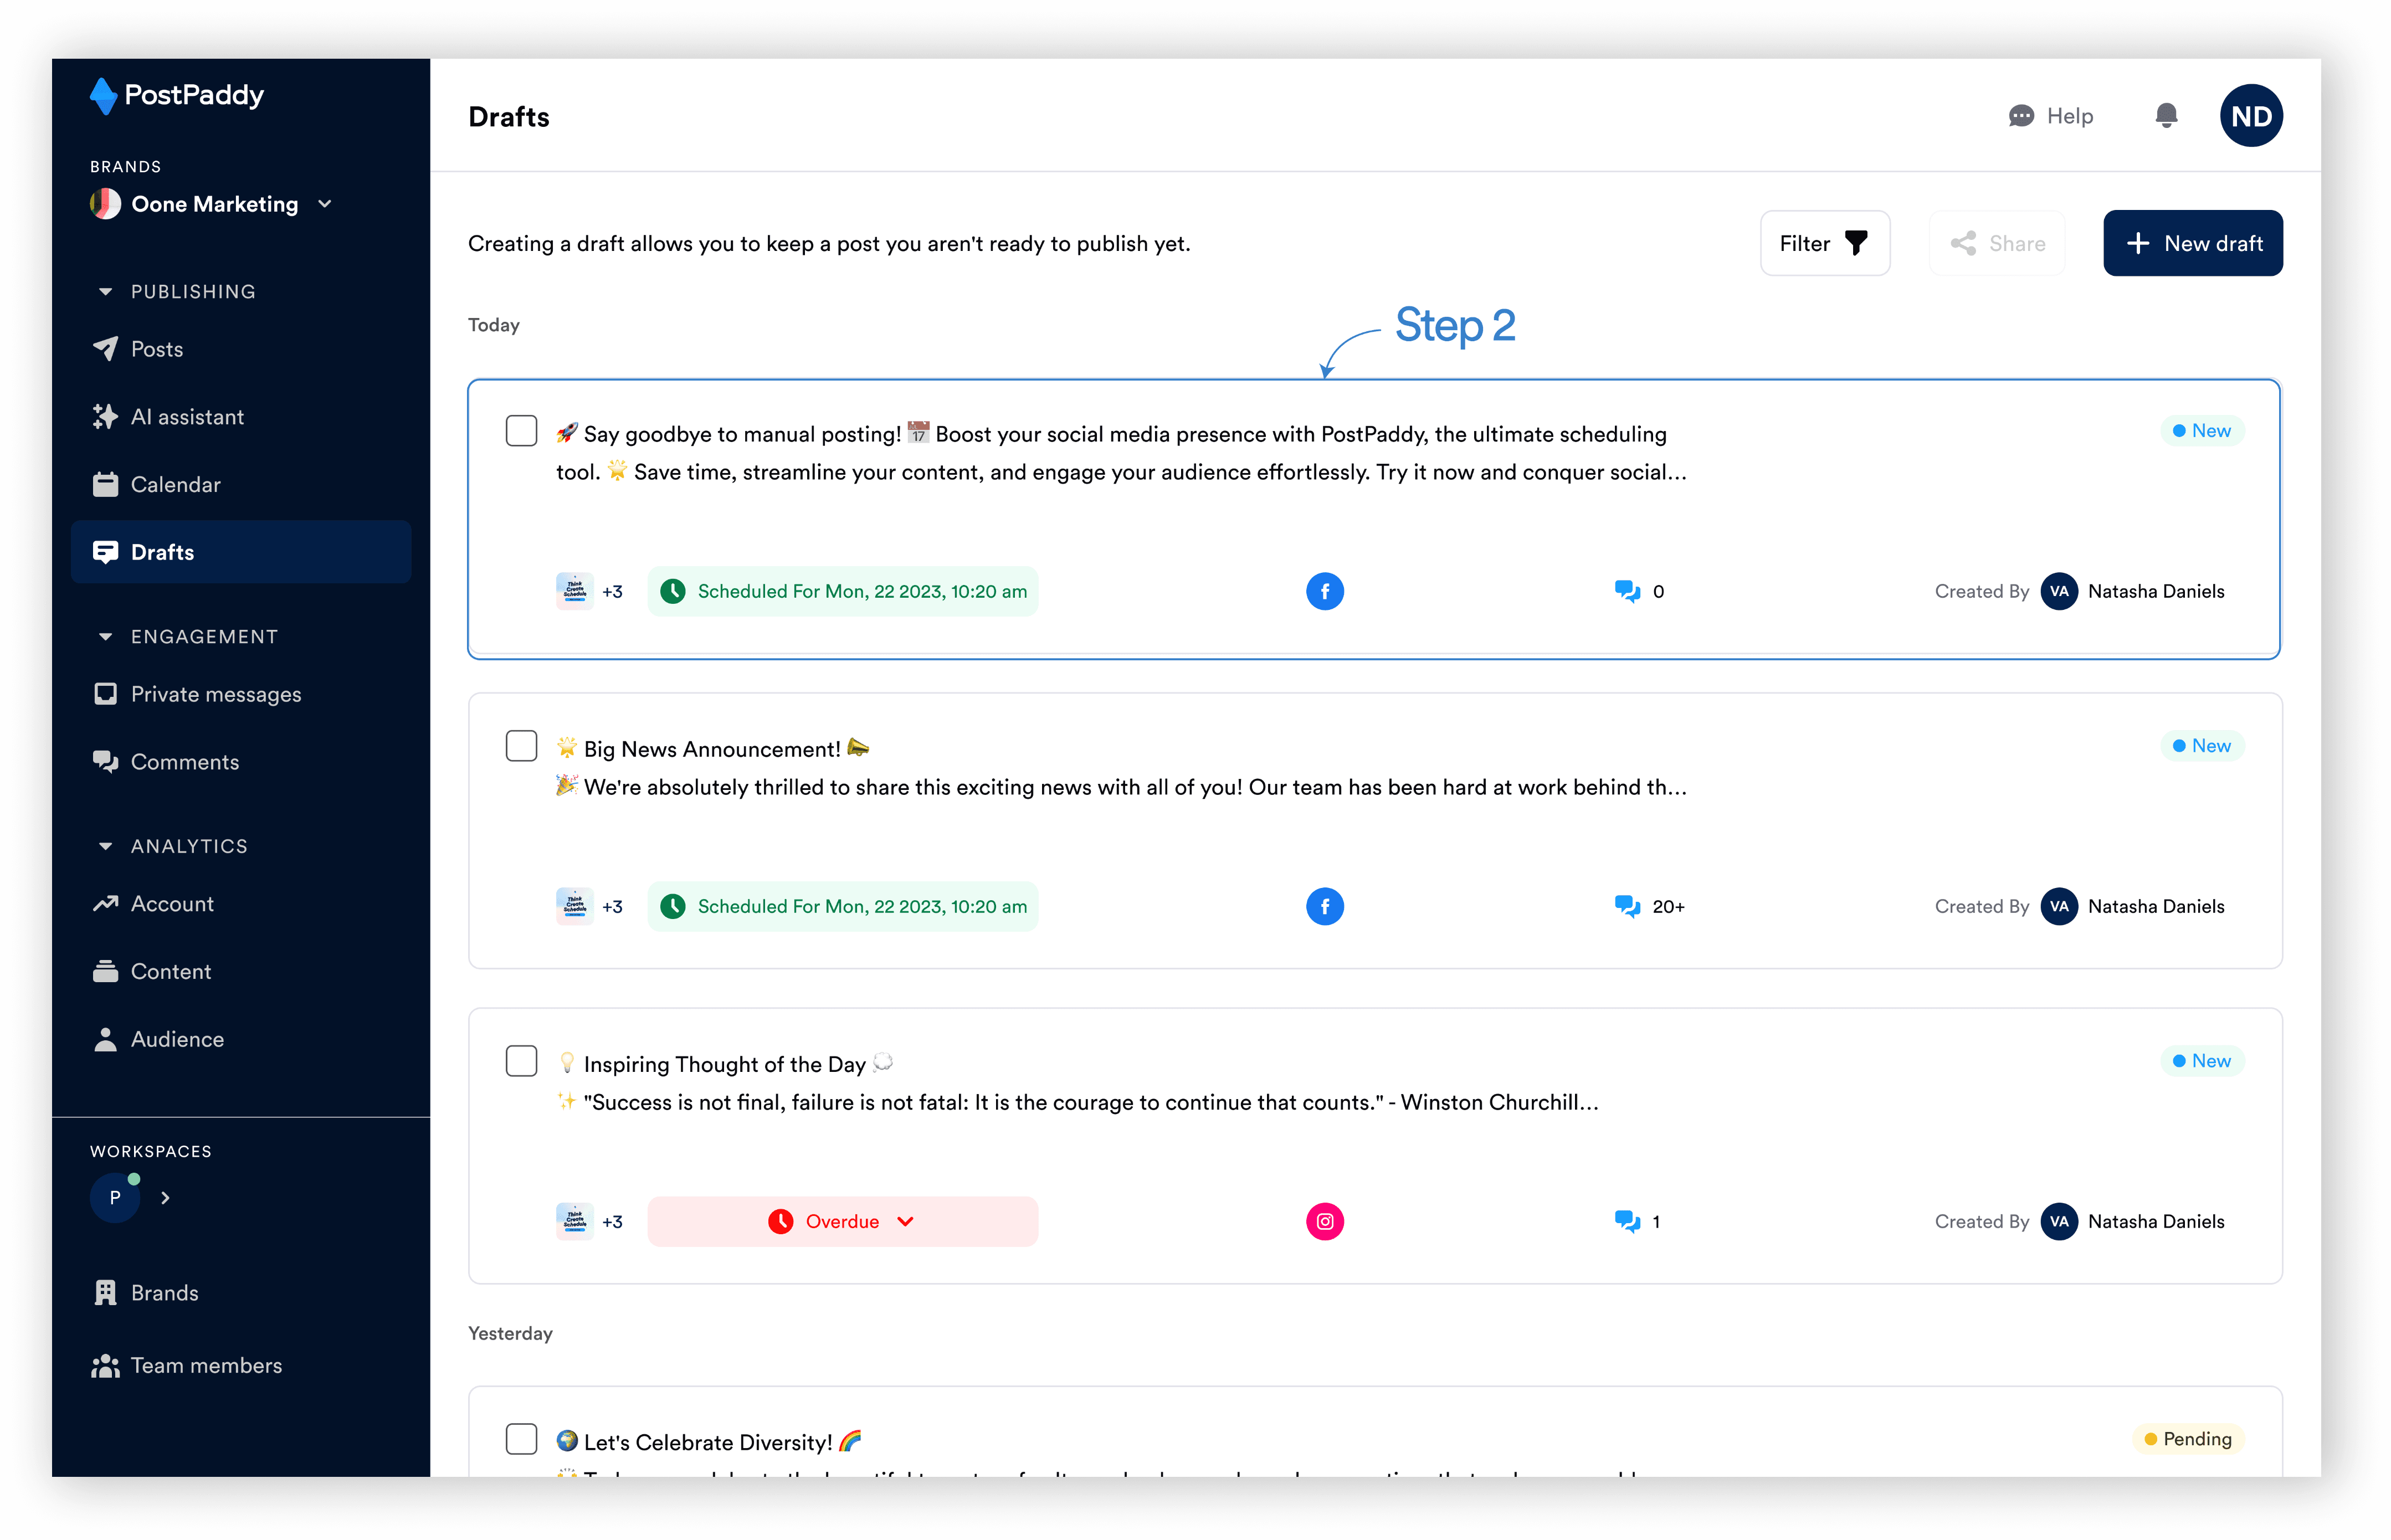2391x1540 pixels.
Task: Click the New status badge on first draft
Action: click(x=2201, y=431)
